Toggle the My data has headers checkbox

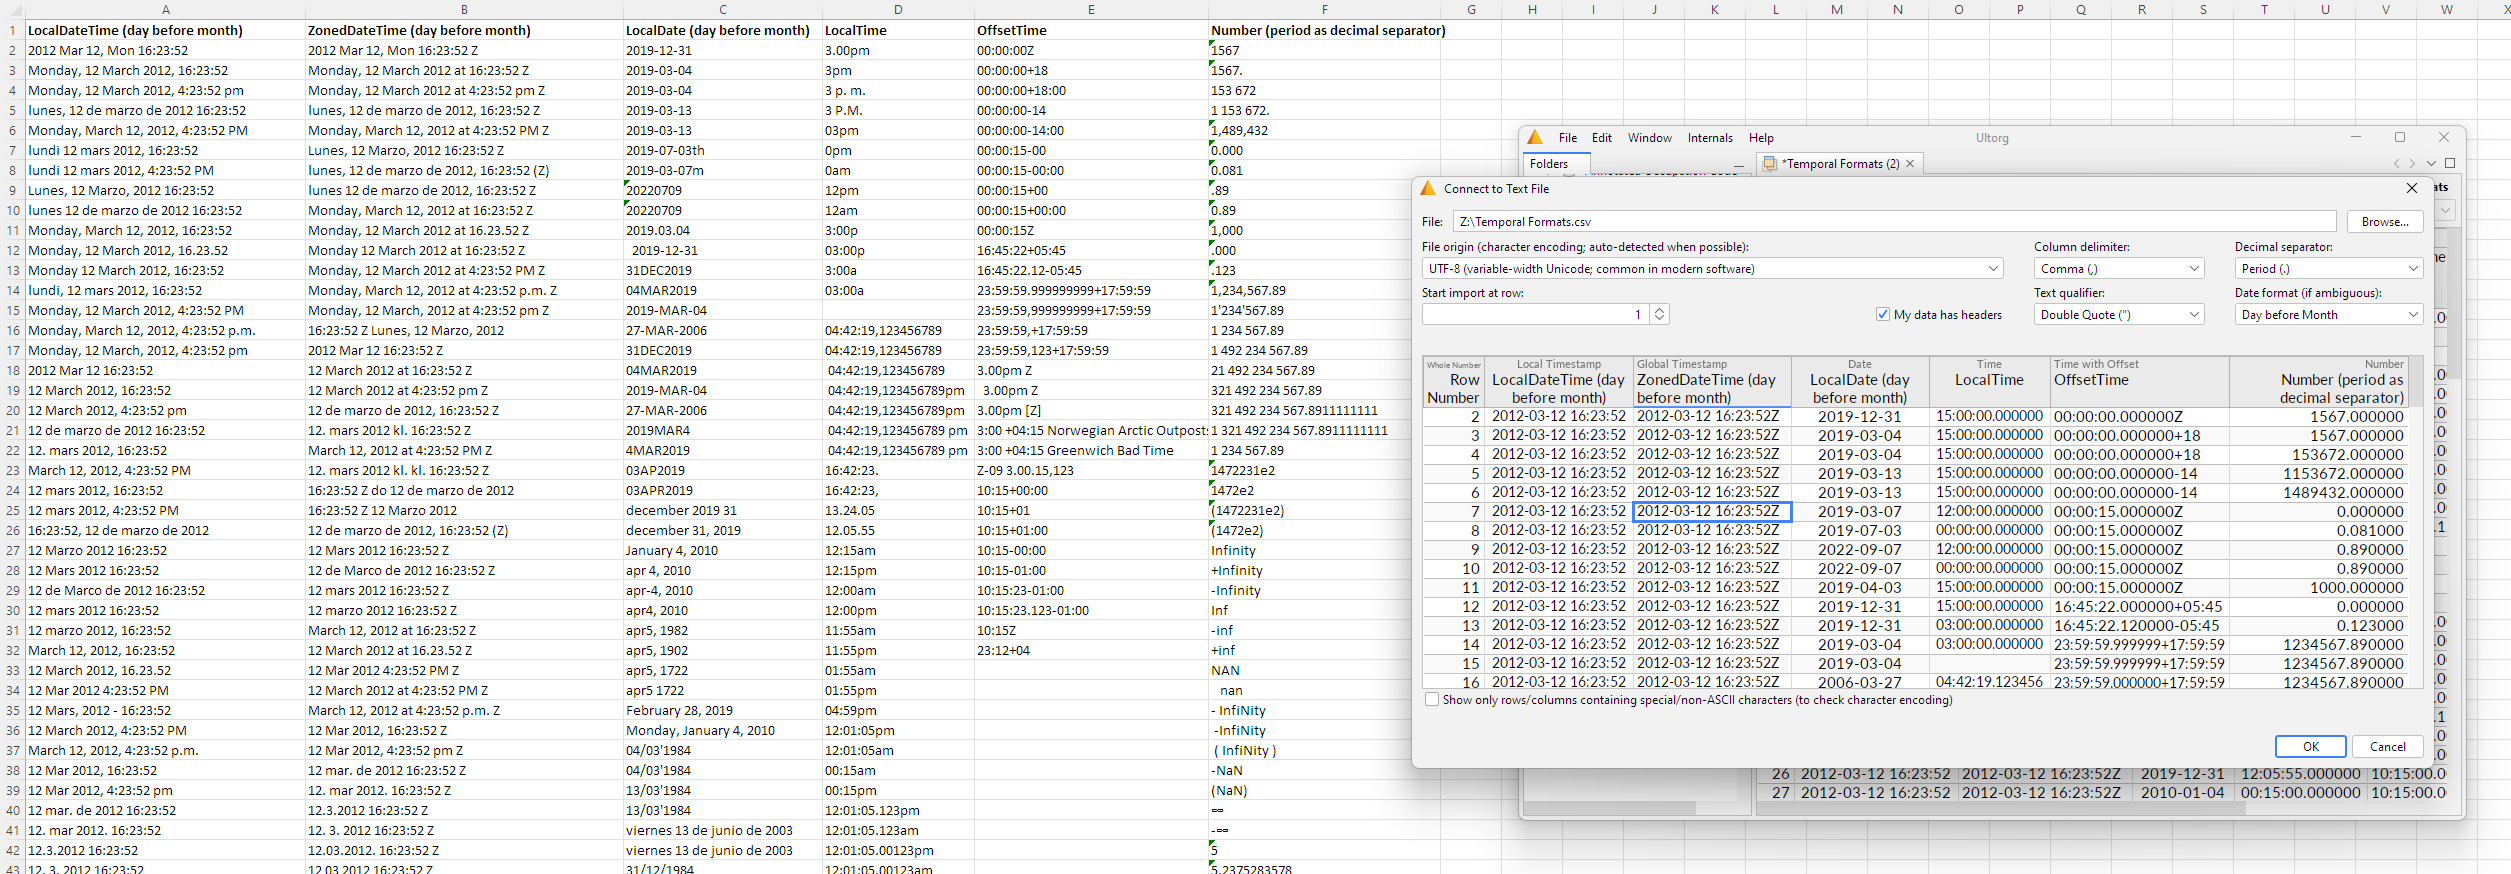(1883, 314)
